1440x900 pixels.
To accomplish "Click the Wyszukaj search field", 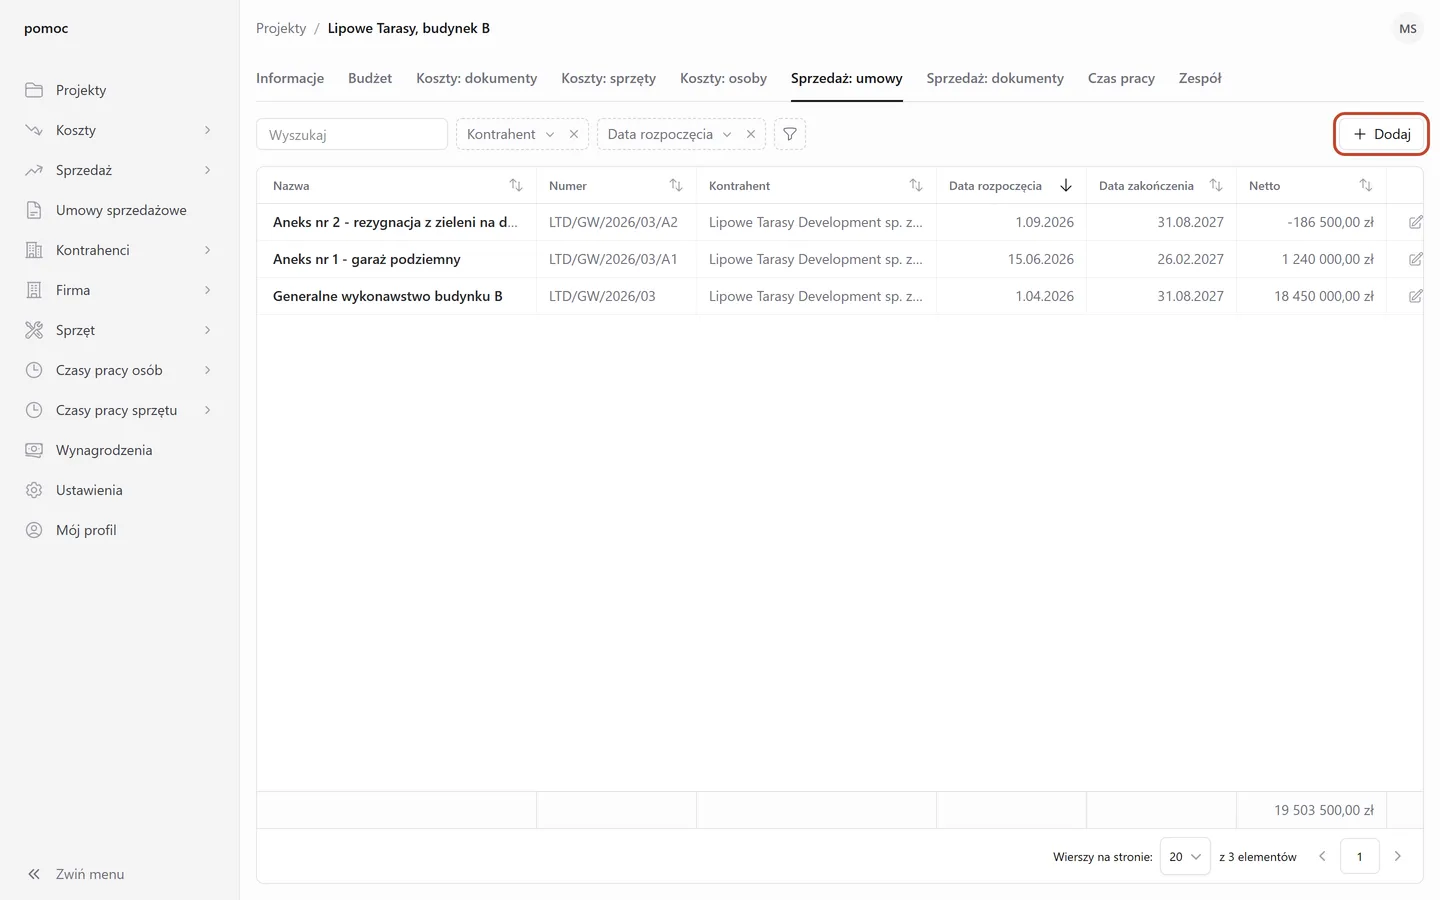I will 352,134.
